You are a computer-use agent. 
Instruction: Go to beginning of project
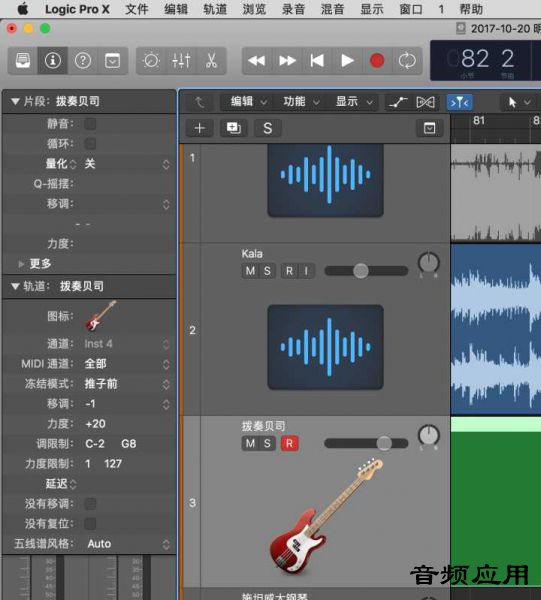pos(317,60)
